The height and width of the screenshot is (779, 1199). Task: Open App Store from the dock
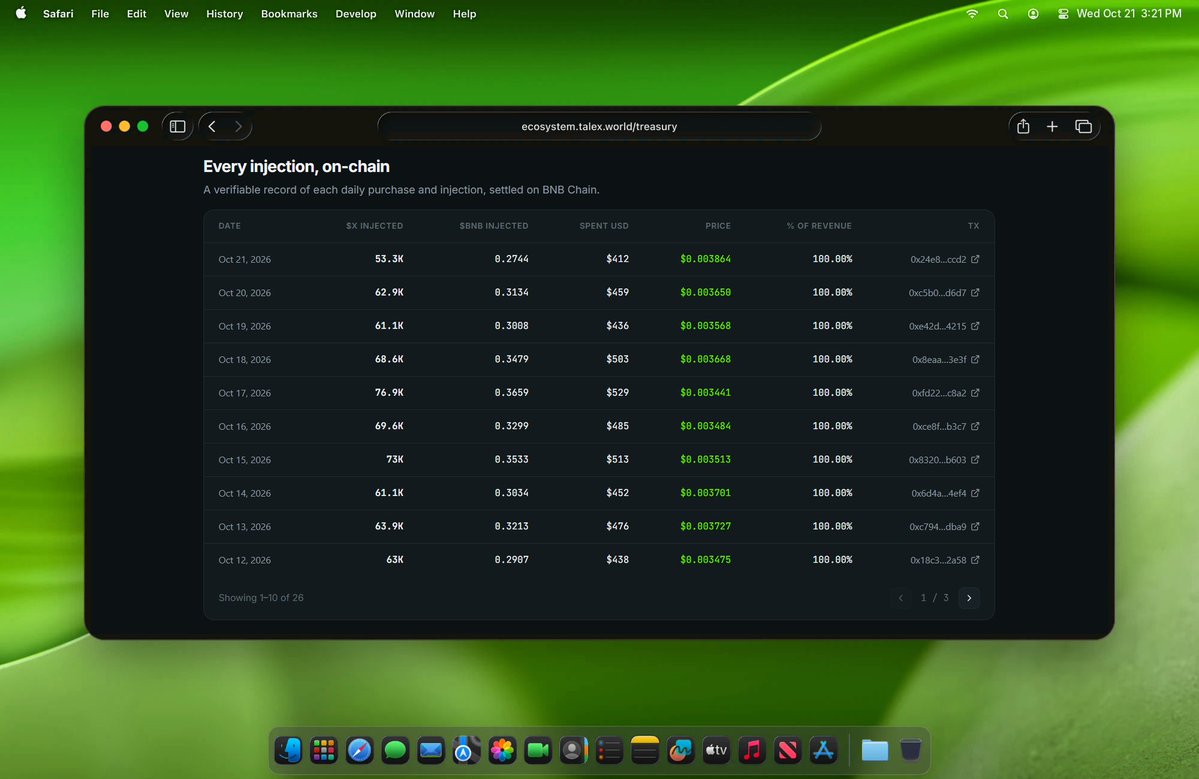click(x=824, y=750)
